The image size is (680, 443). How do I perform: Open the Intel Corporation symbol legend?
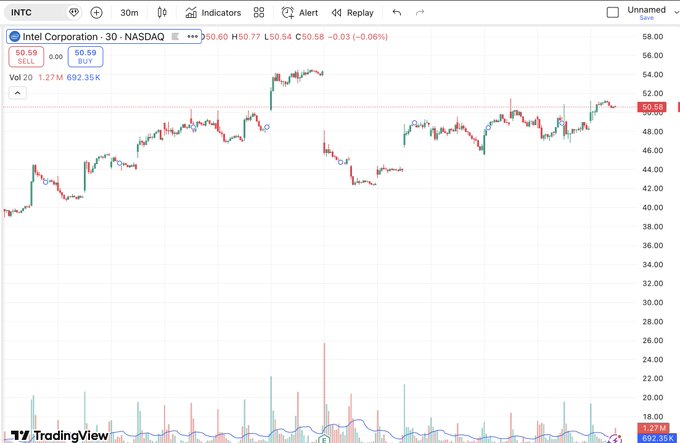(x=93, y=37)
